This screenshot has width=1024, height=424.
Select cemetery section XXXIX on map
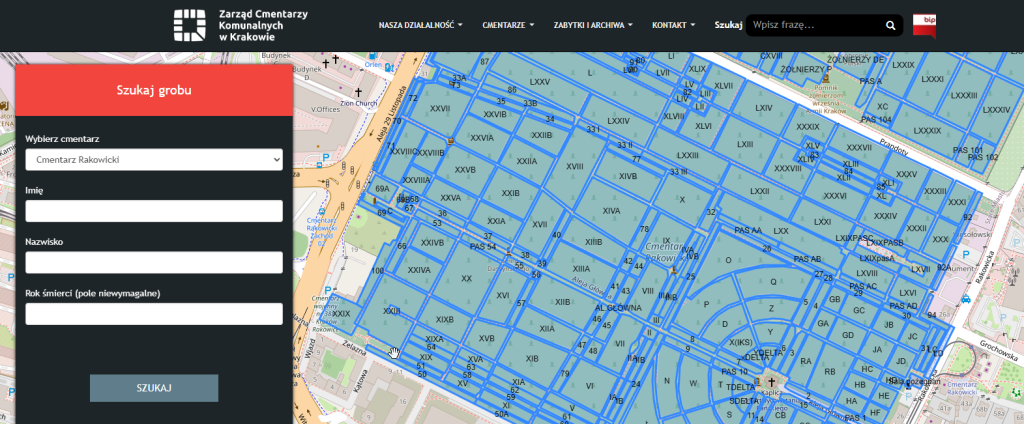pos(808,126)
